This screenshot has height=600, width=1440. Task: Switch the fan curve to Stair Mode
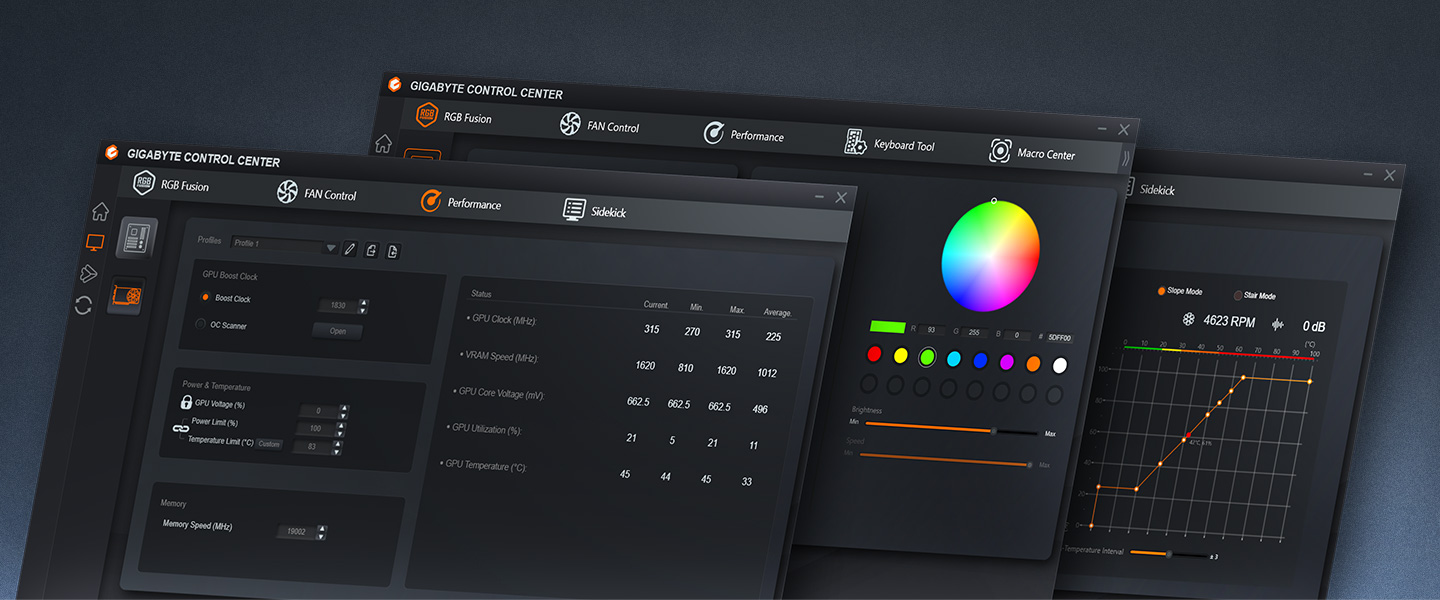1238,296
